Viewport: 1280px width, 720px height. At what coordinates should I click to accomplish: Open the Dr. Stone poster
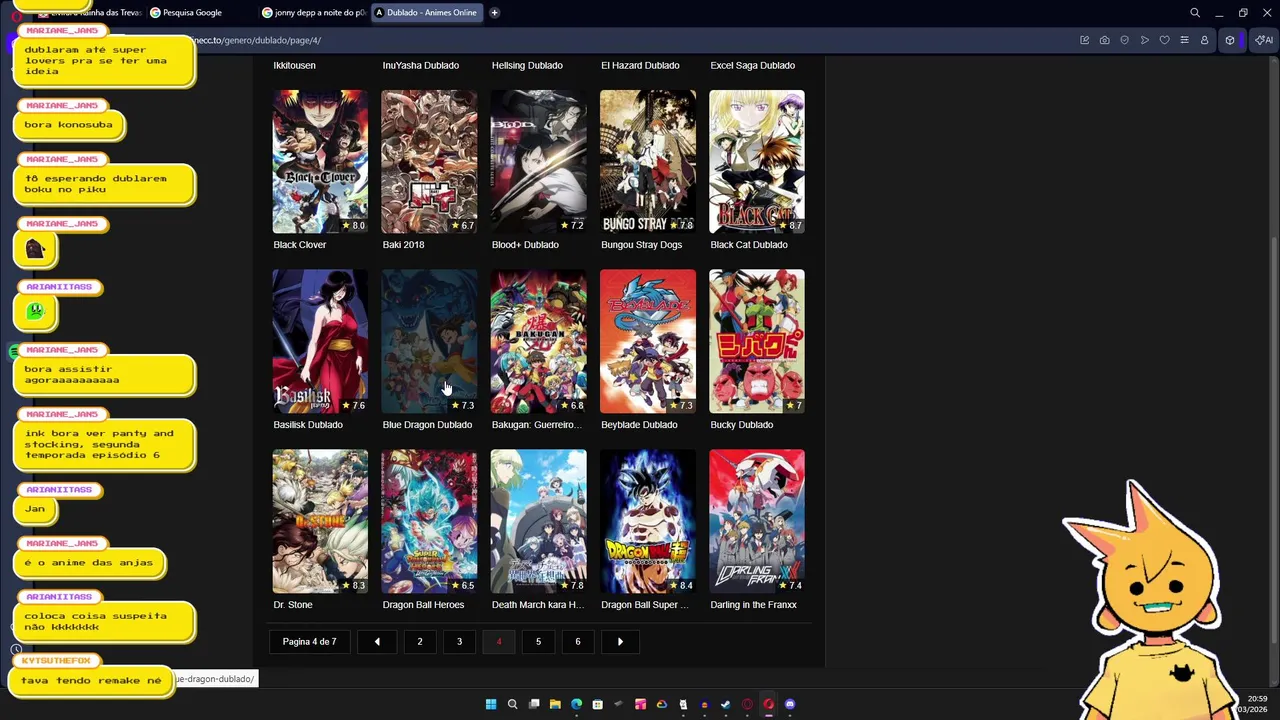pos(320,521)
